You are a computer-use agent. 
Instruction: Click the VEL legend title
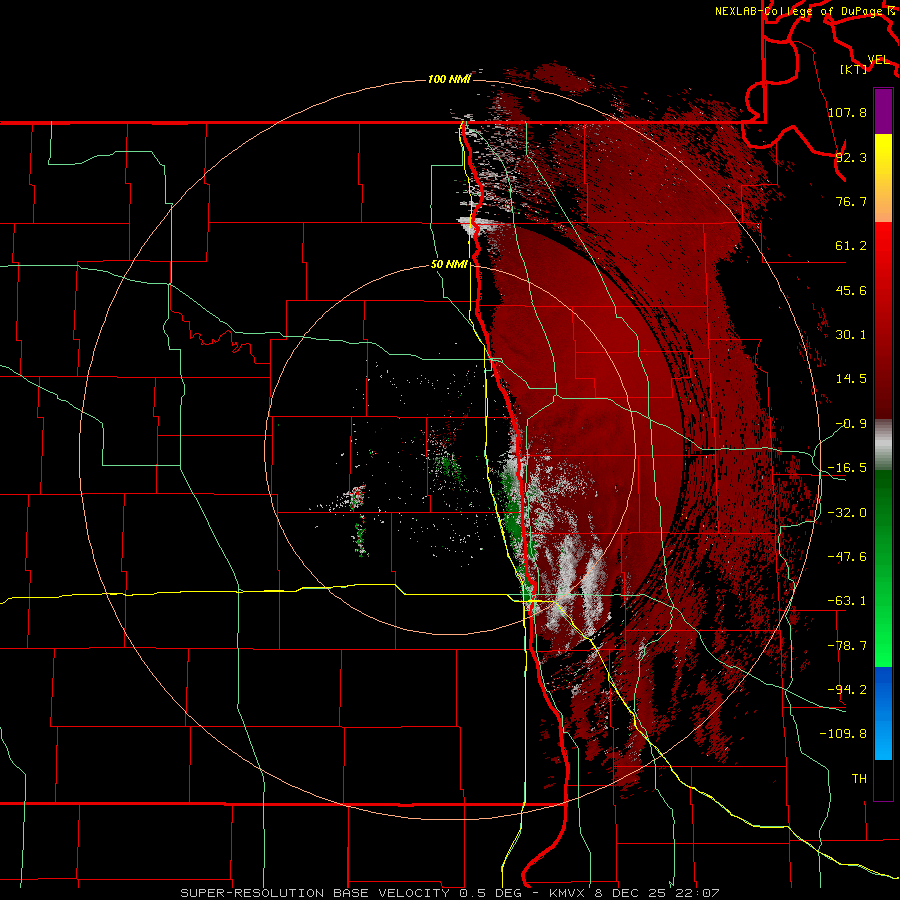(878, 60)
